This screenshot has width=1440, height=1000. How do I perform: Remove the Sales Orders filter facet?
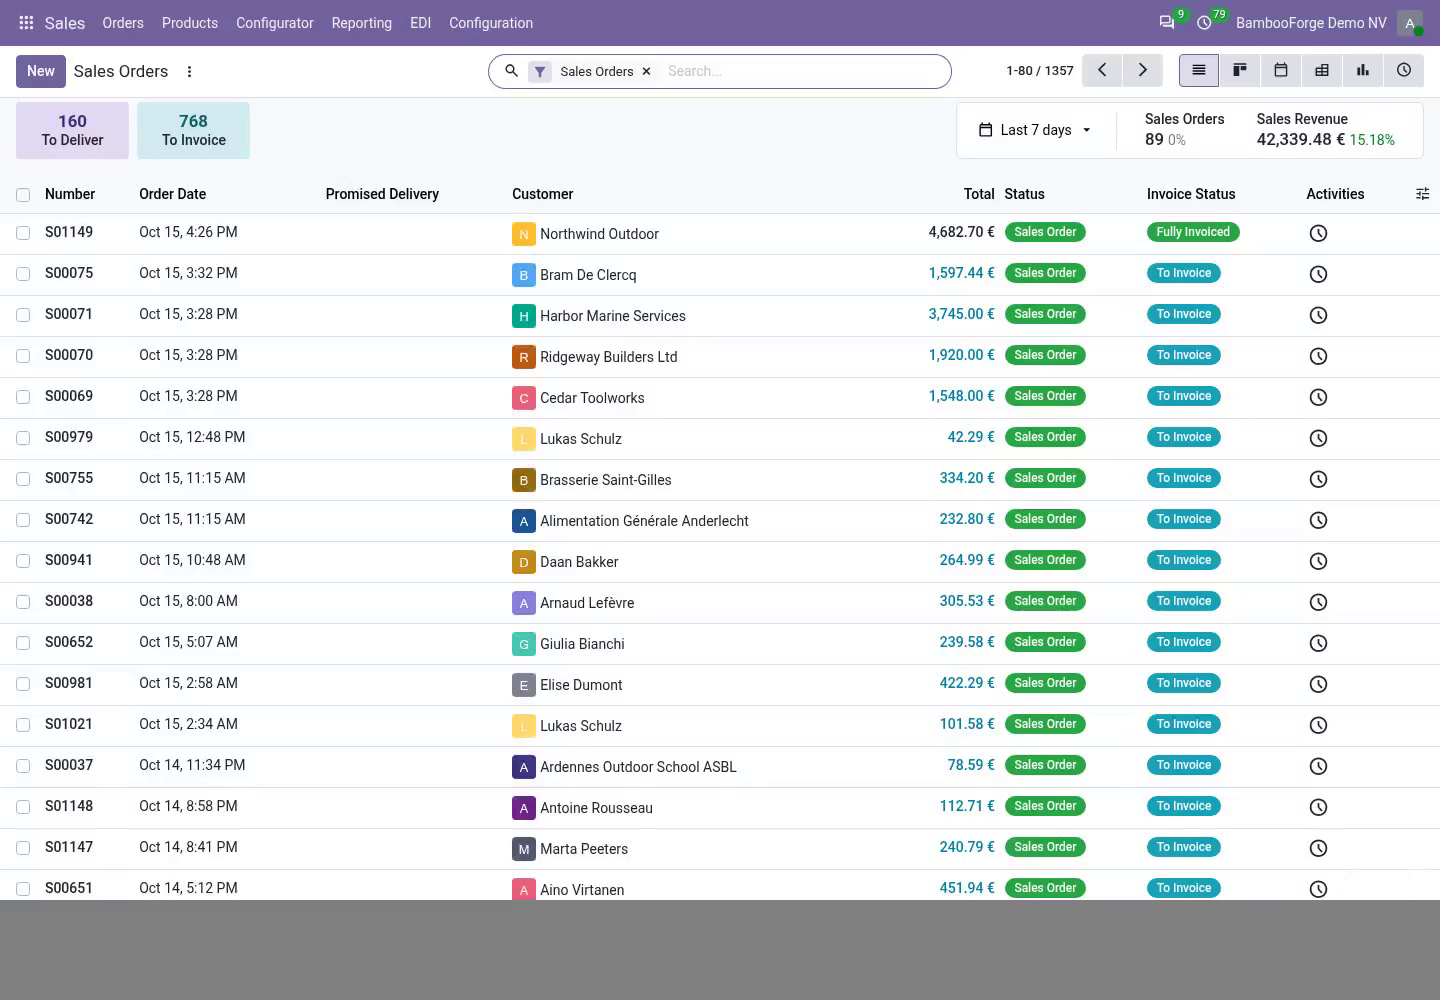pyautogui.click(x=646, y=71)
